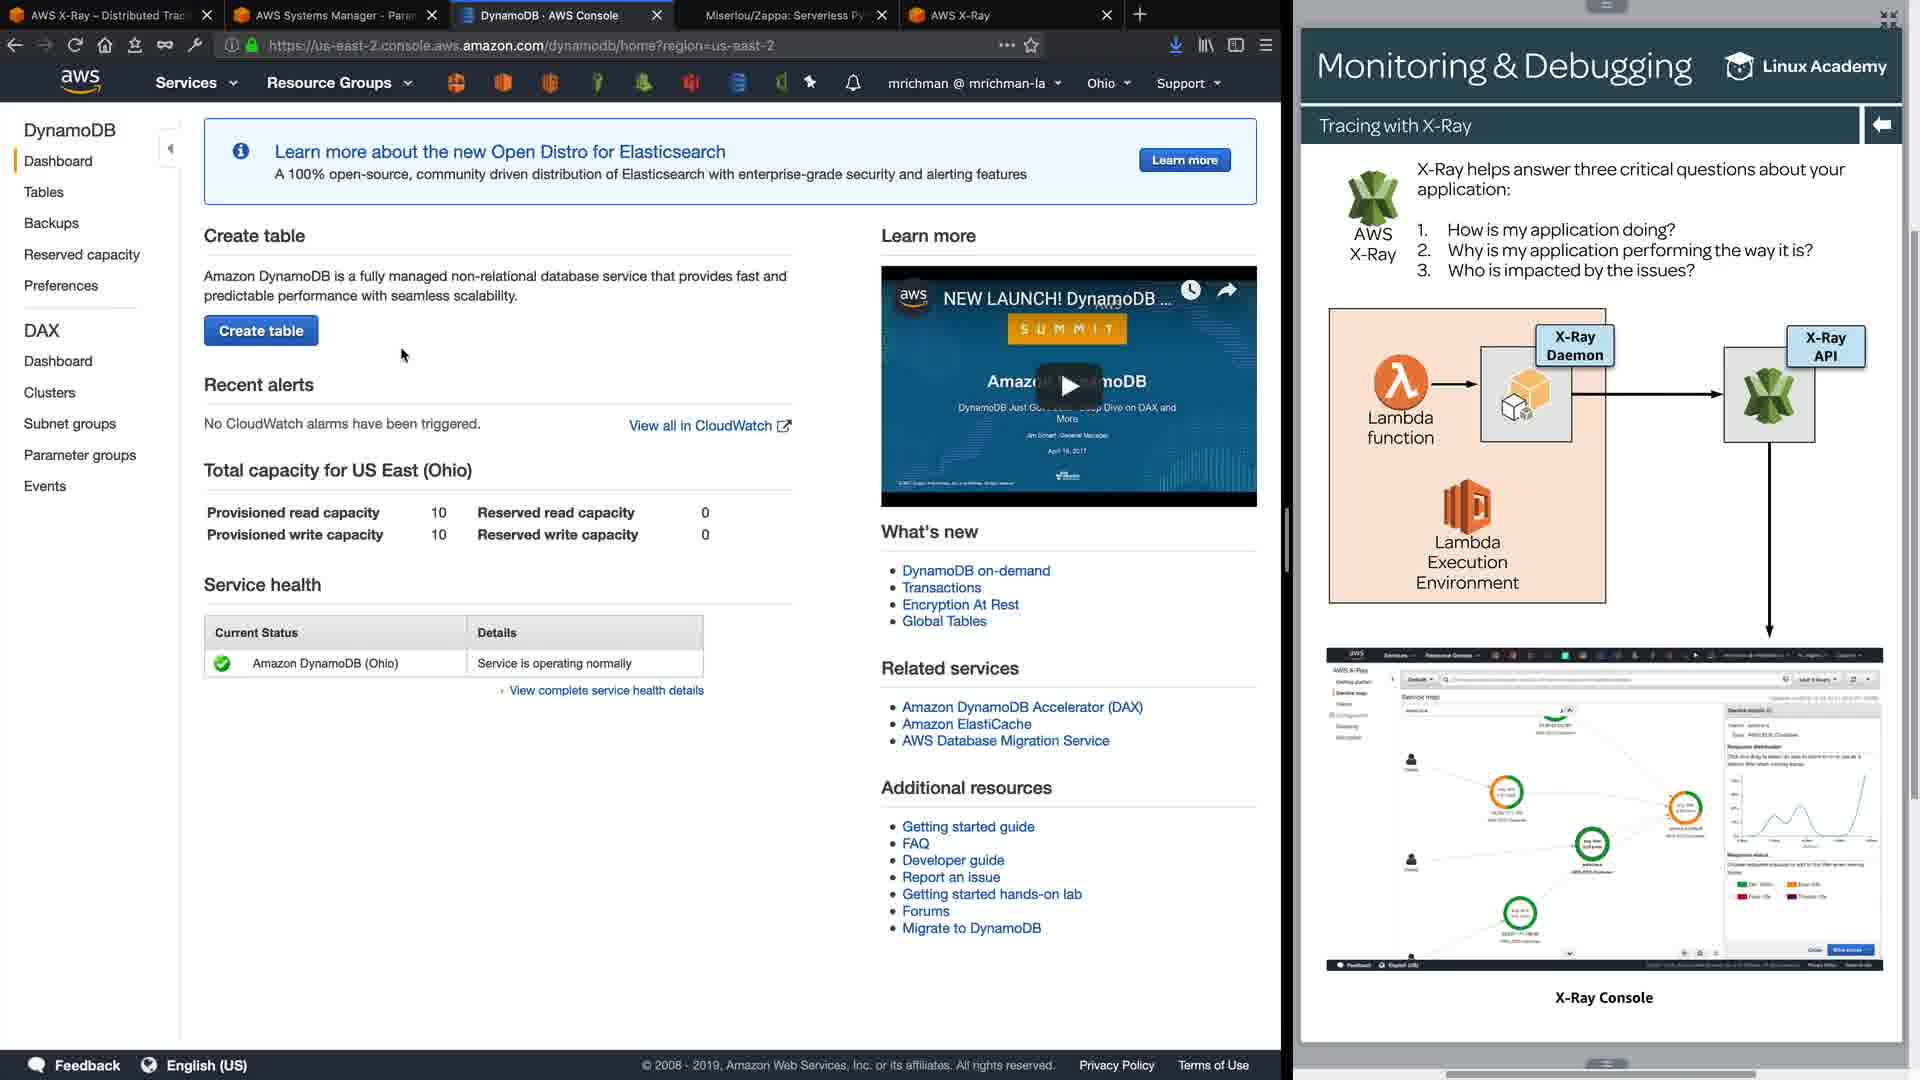1920x1080 pixels.
Task: Open Firefox downloads arrow icon
Action: (1176, 45)
